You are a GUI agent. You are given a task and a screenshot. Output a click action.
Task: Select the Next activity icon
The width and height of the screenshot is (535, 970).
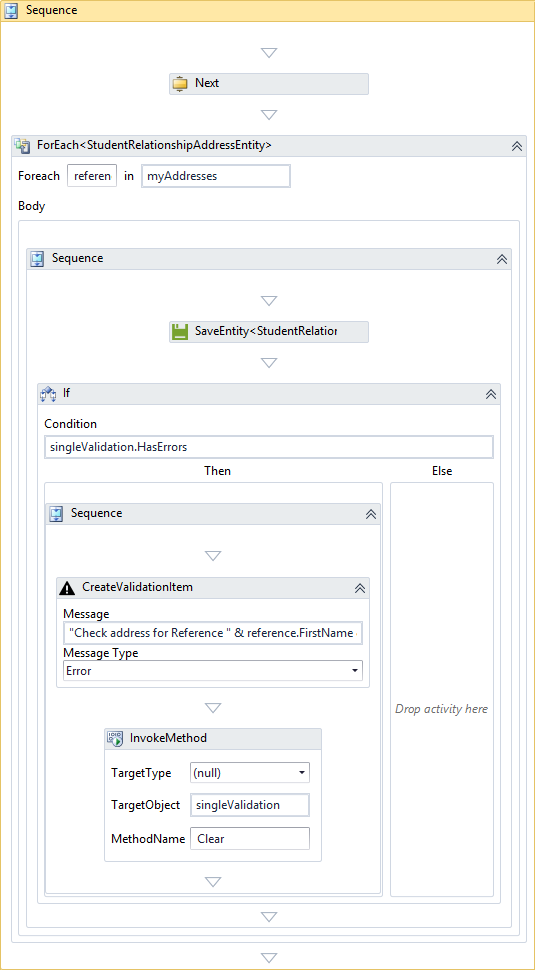[x=180, y=84]
